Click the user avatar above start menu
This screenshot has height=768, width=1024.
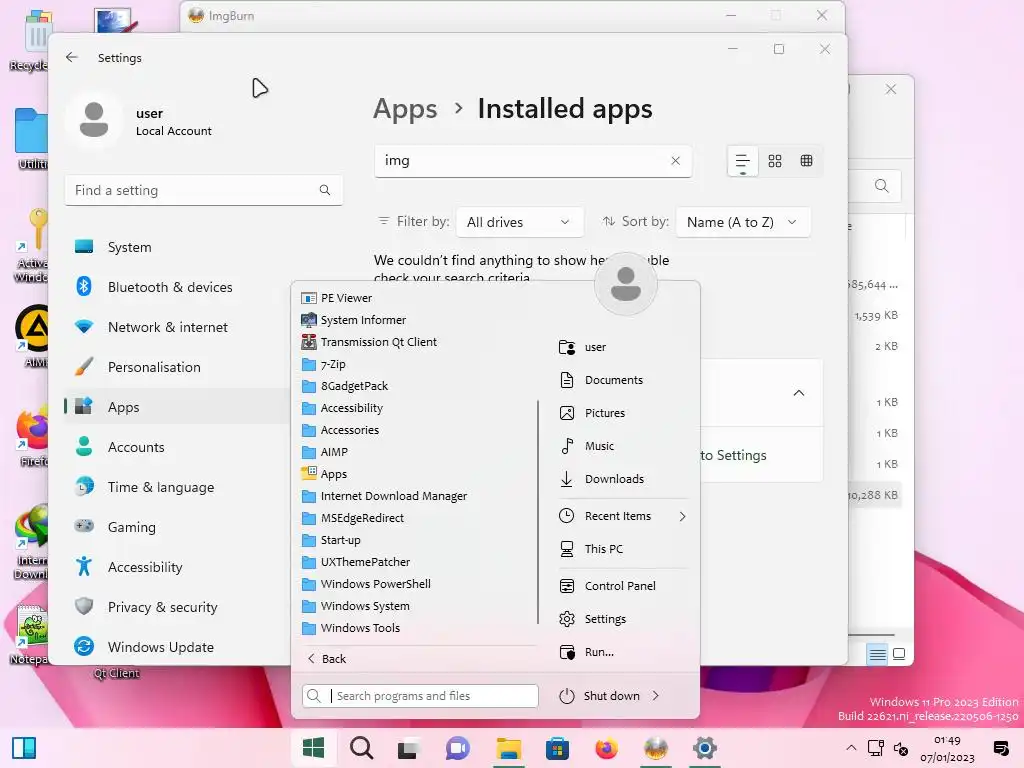pyautogui.click(x=626, y=284)
